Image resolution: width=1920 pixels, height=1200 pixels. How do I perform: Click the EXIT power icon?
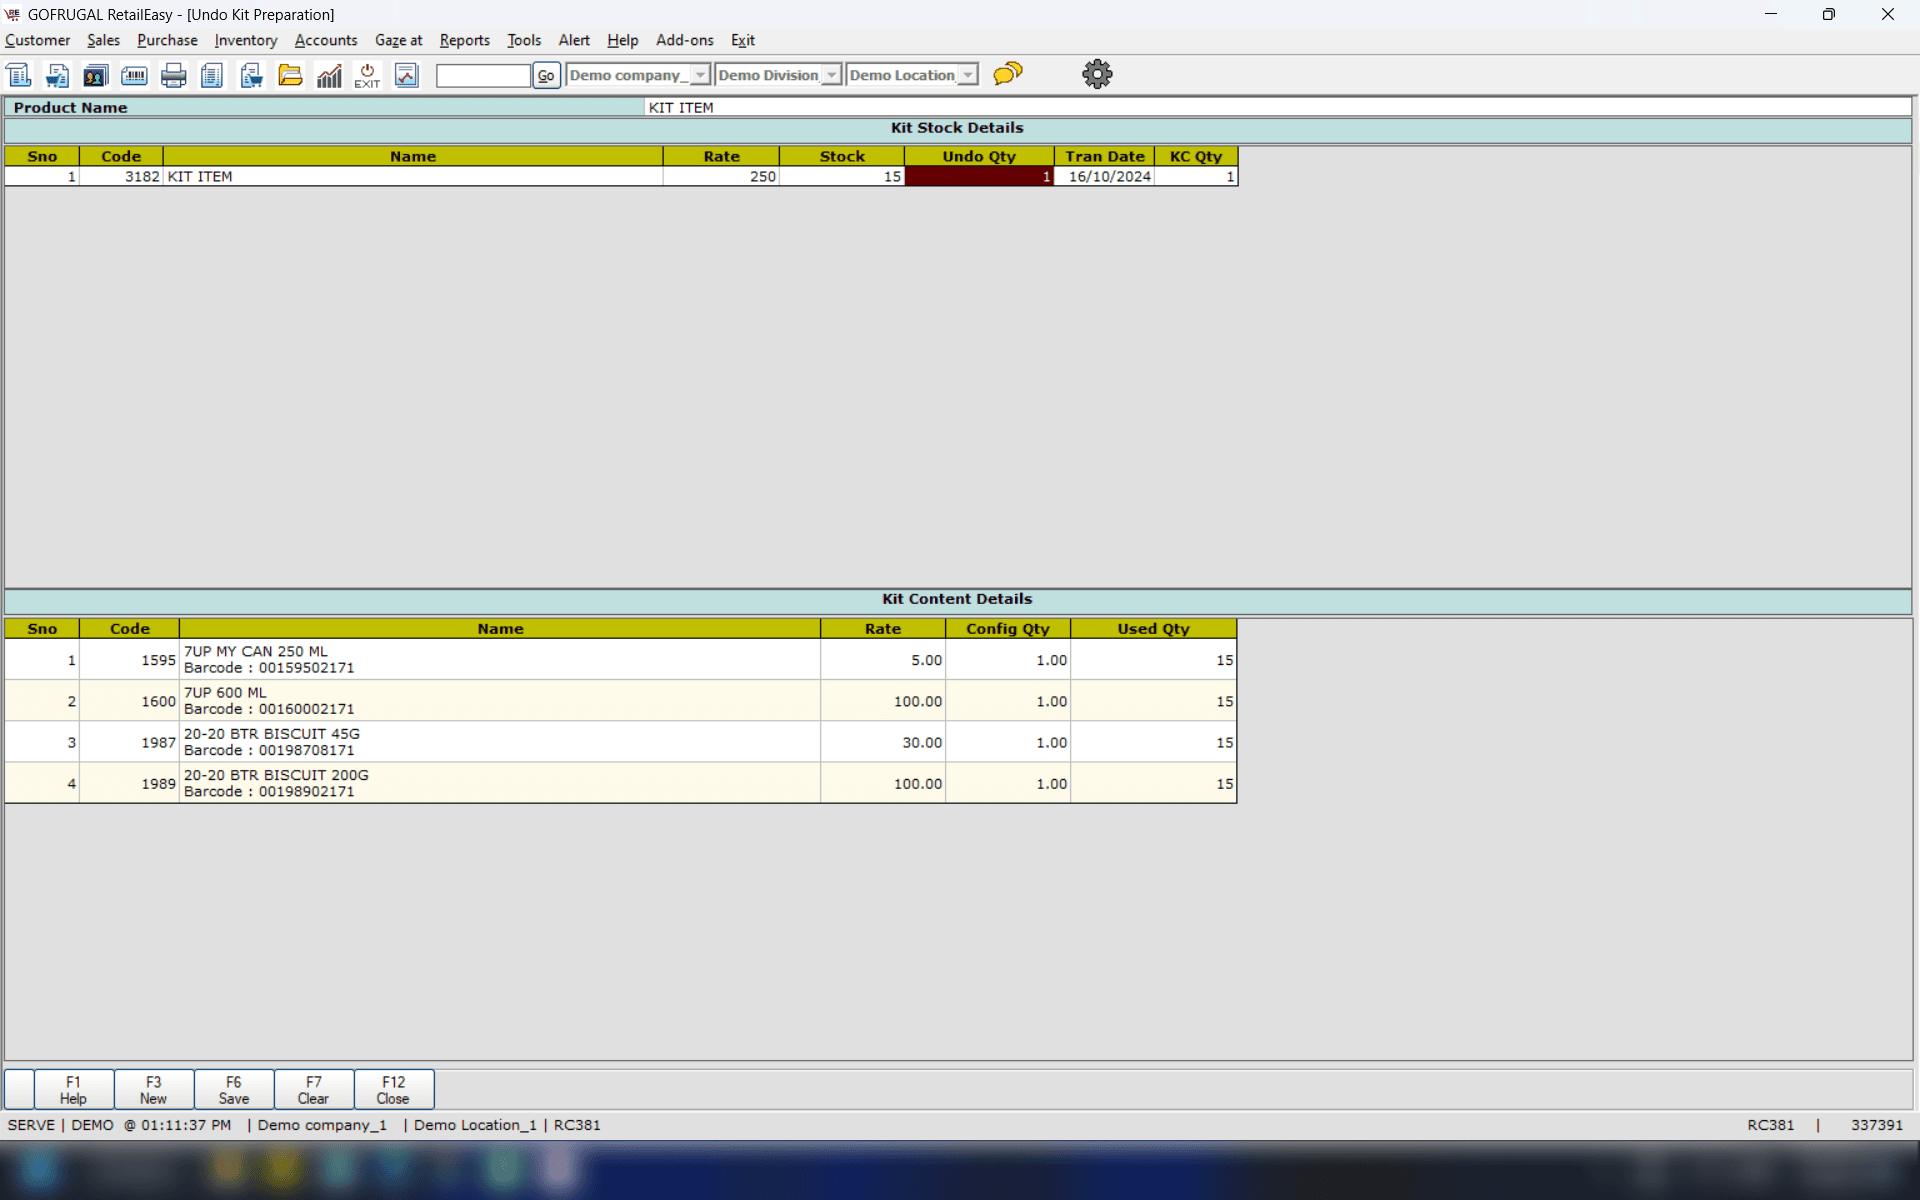[x=367, y=75]
